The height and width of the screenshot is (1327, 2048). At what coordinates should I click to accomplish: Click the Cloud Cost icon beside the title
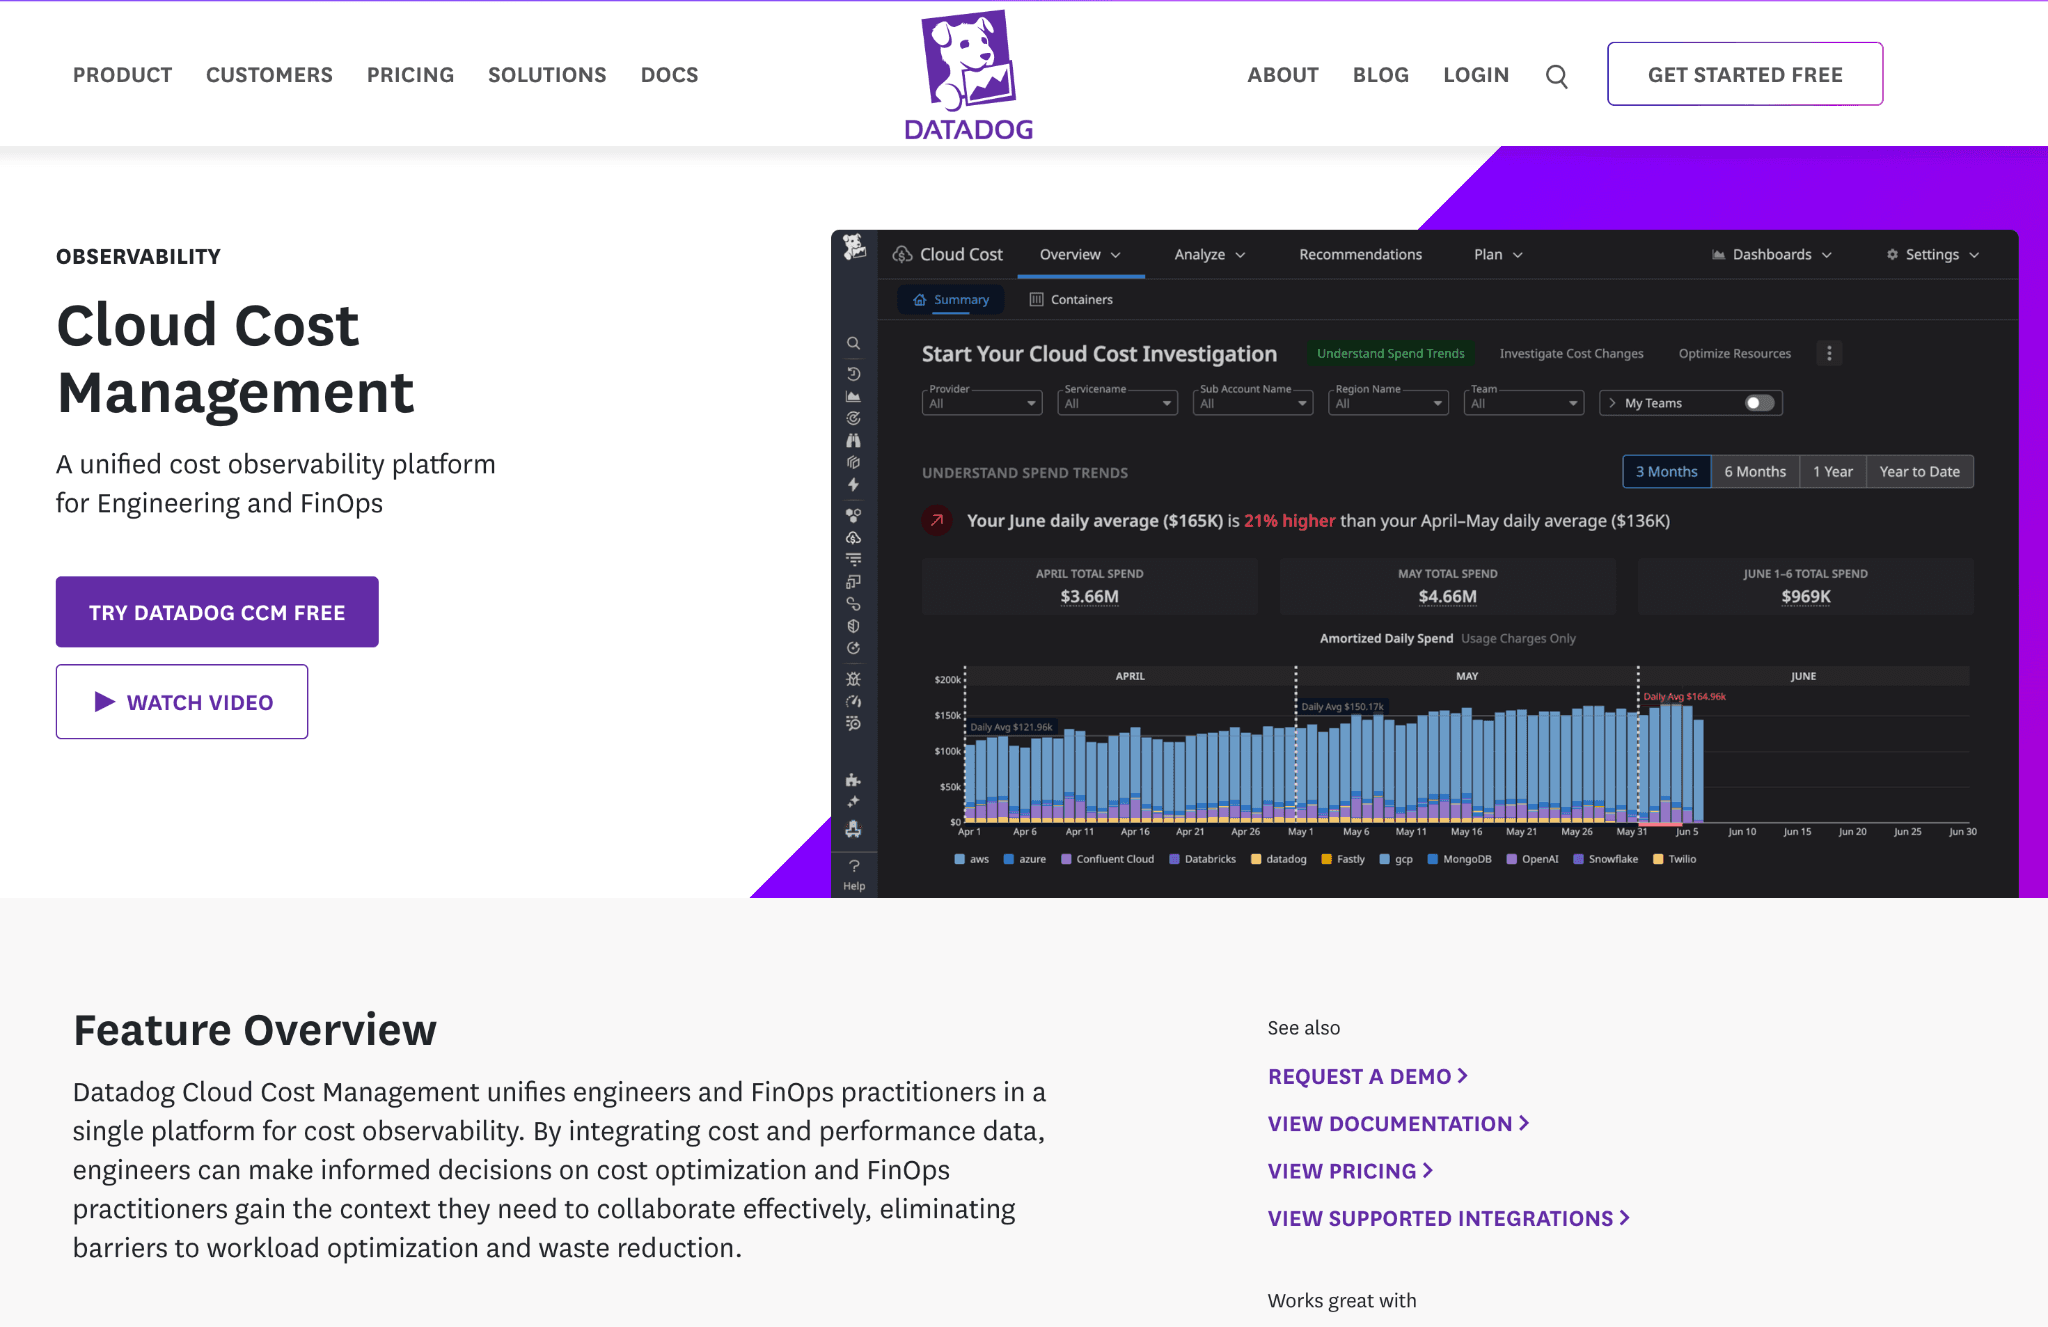[x=902, y=254]
